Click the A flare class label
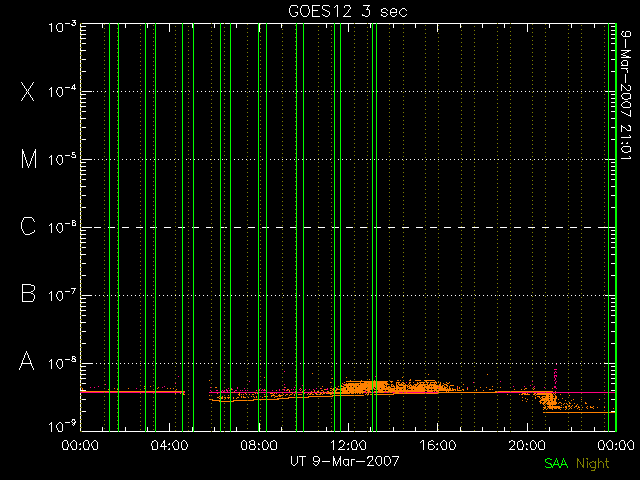Viewport: 640px width, 480px height. click(x=27, y=361)
